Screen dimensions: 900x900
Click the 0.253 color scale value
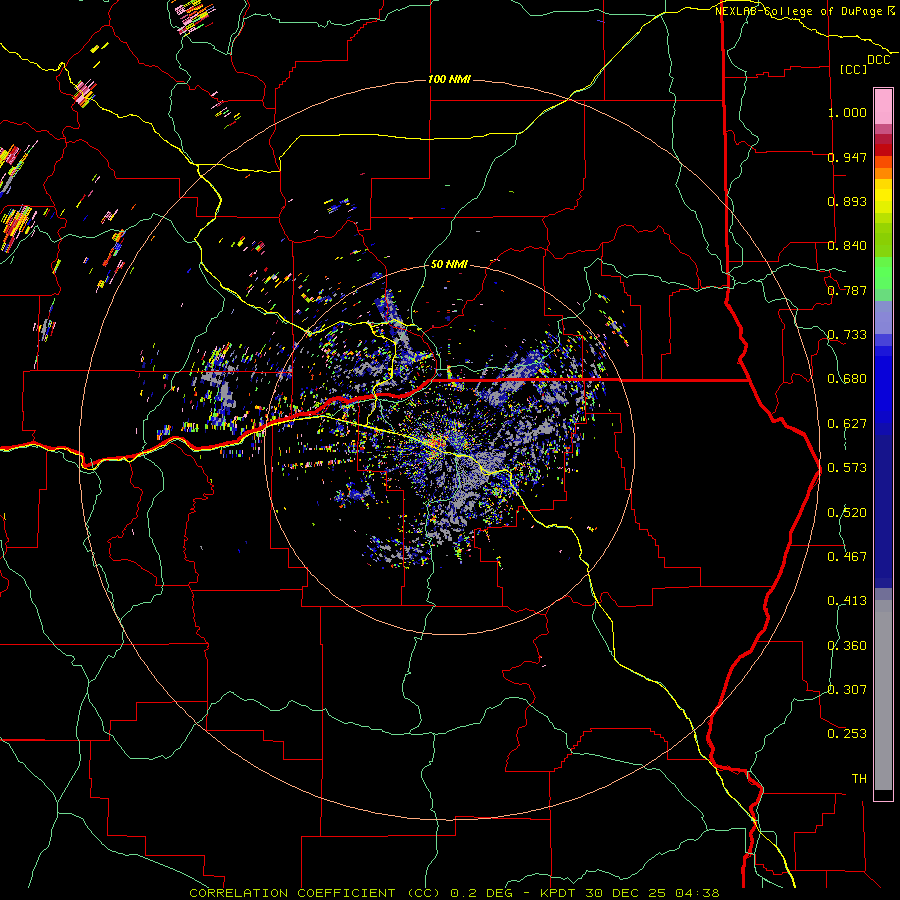pyautogui.click(x=847, y=734)
